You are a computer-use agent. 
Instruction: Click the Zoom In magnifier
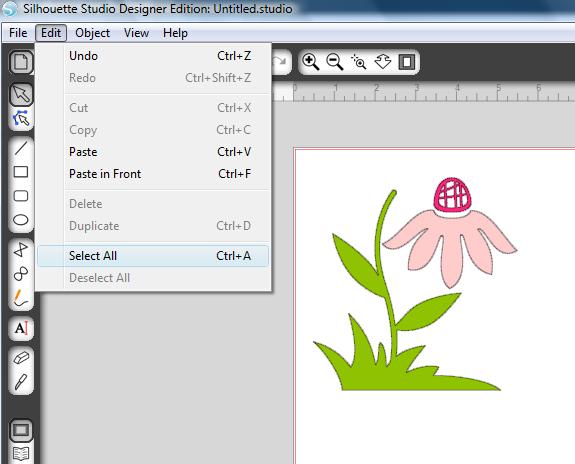tap(311, 62)
